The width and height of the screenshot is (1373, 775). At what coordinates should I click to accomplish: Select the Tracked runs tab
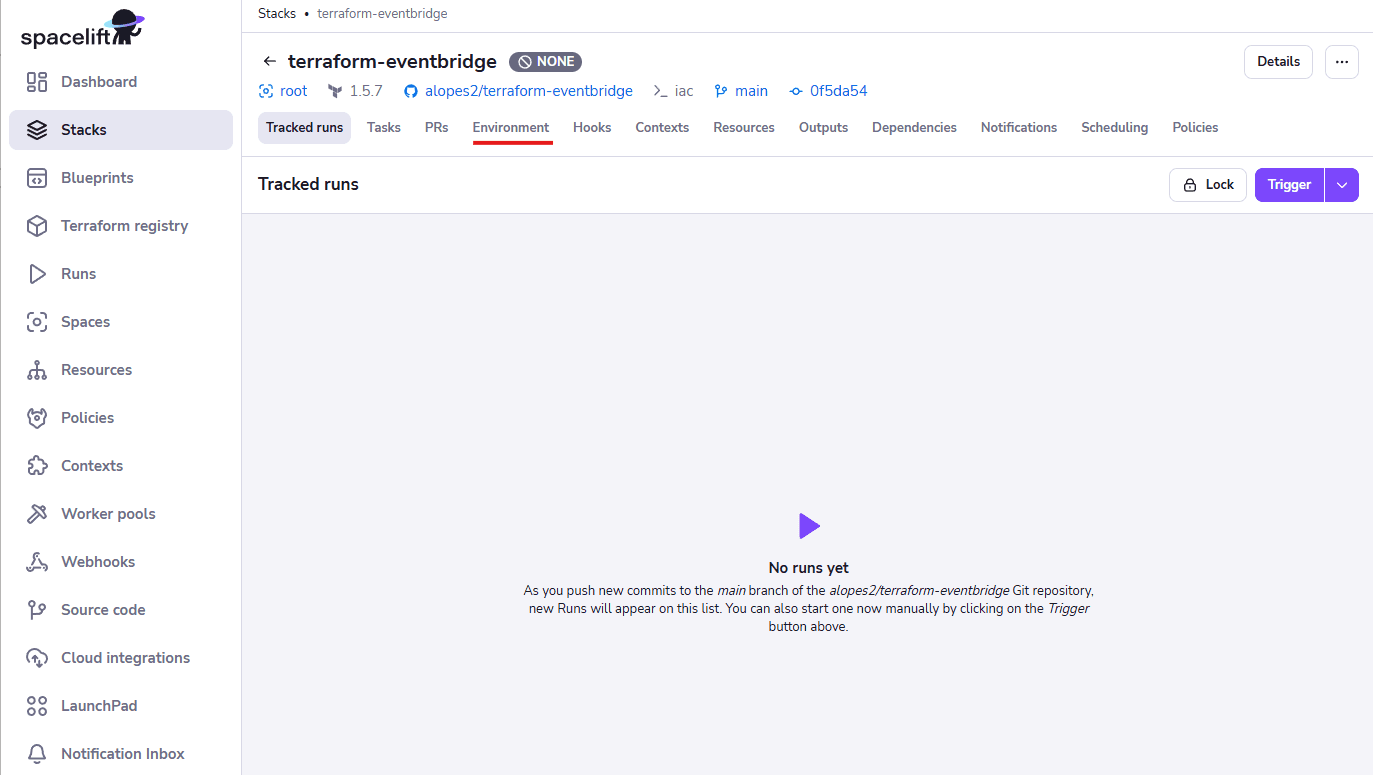pos(304,128)
